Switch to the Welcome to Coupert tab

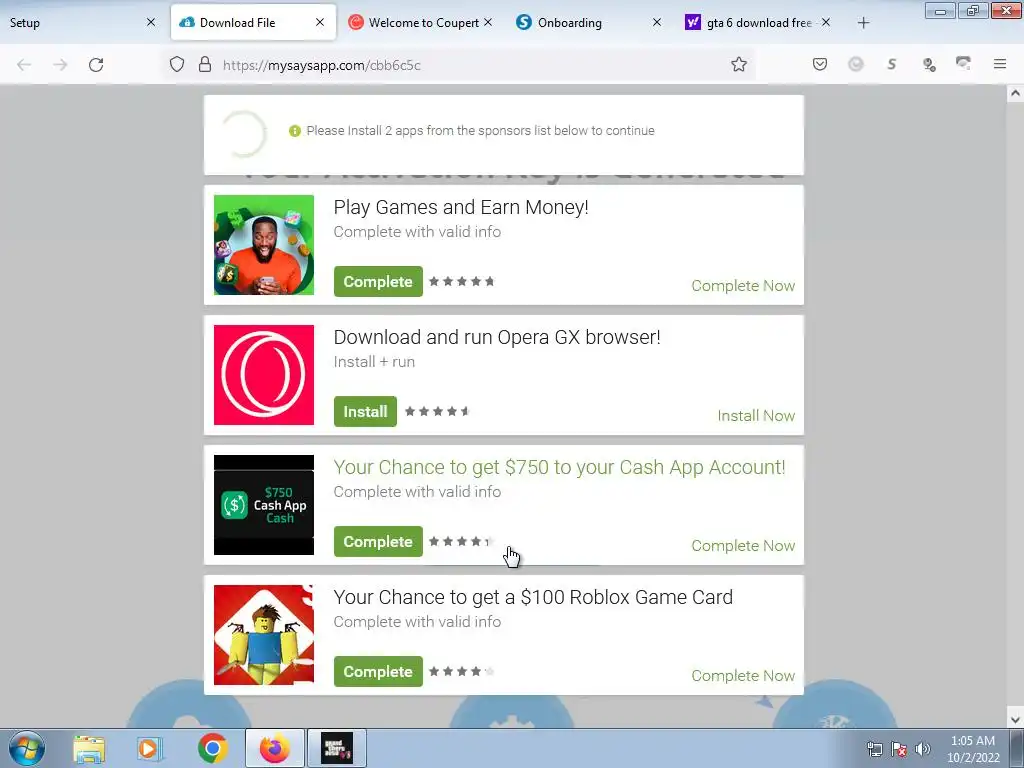pos(421,23)
